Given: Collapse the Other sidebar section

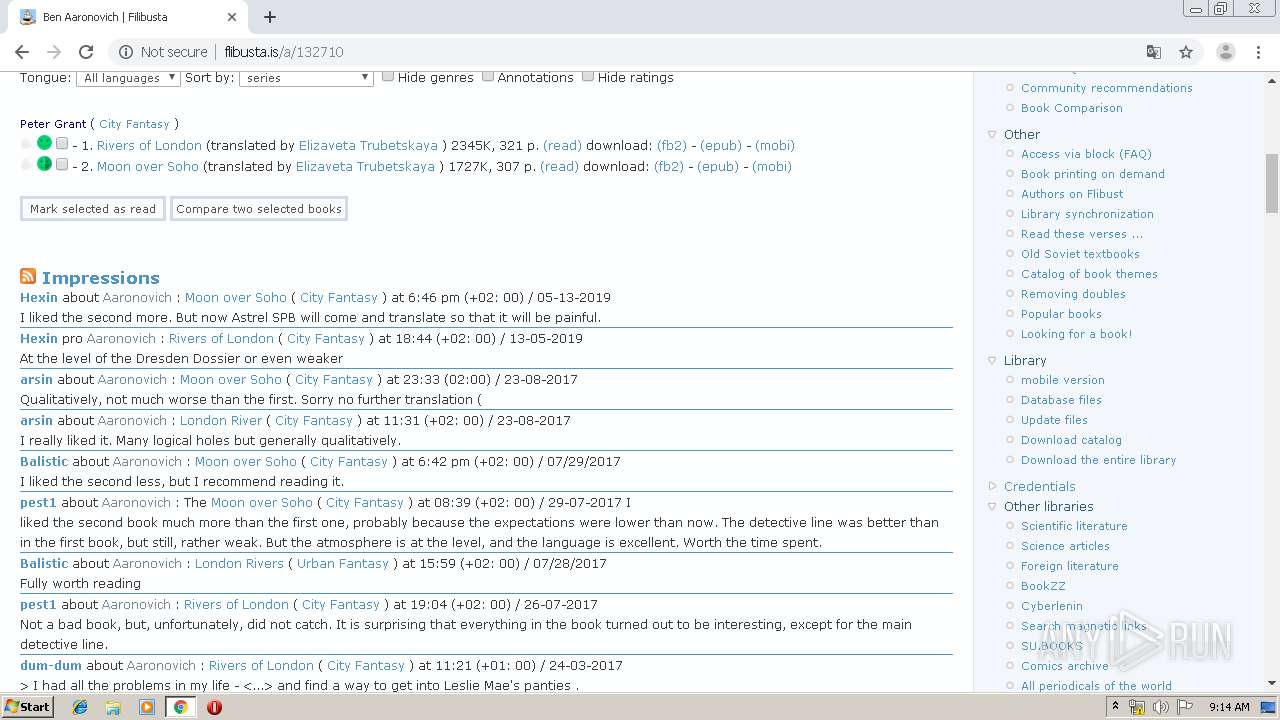Looking at the screenshot, I should (x=992, y=134).
